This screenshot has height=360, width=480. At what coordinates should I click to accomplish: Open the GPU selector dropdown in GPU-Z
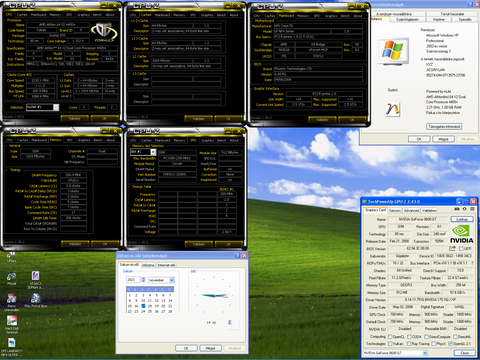tap(425, 353)
